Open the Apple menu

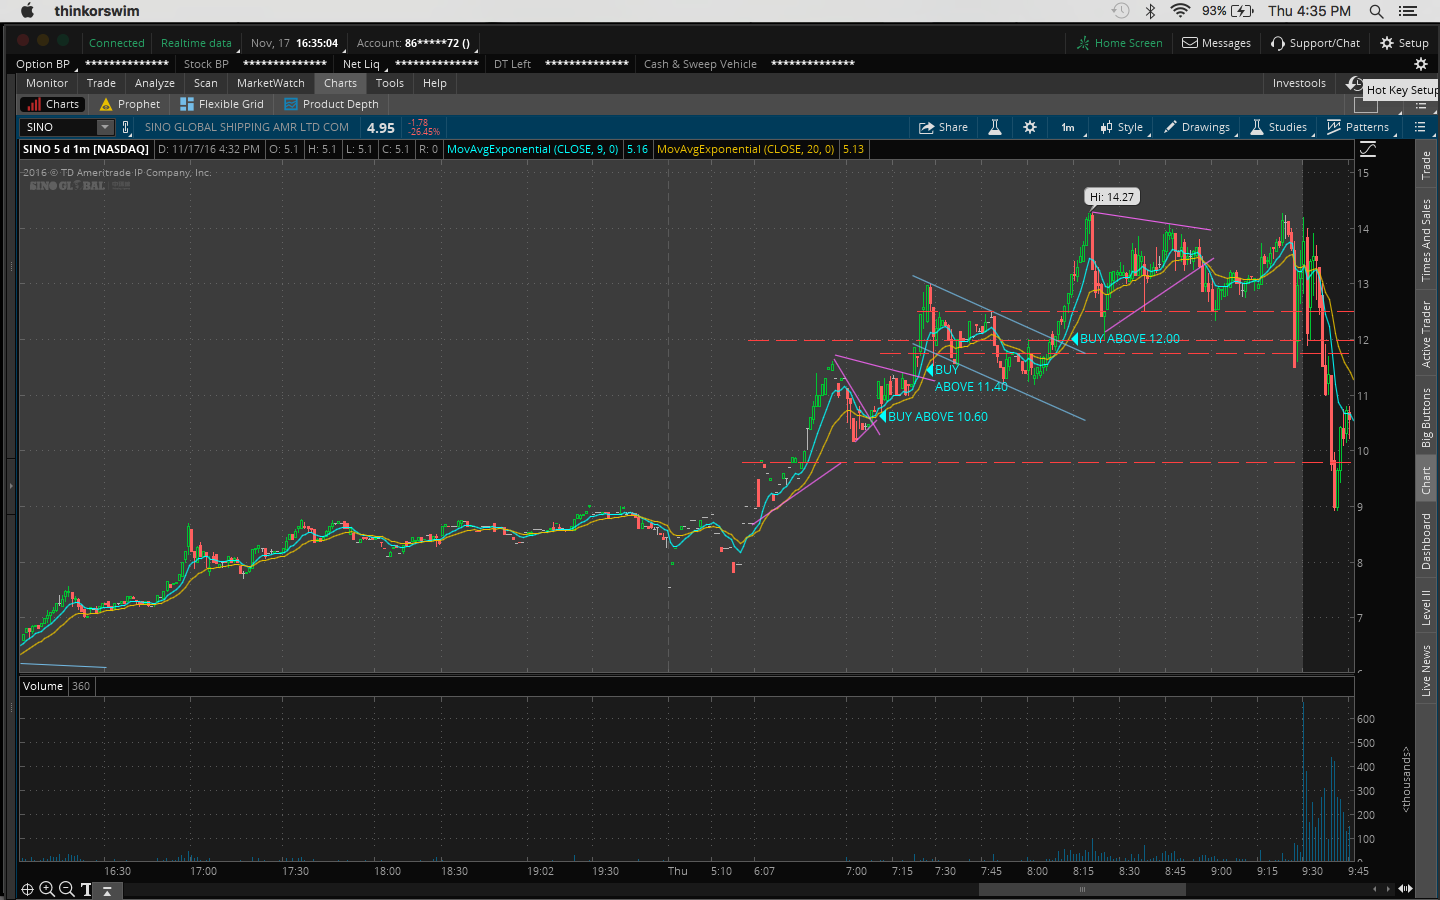pos(28,11)
